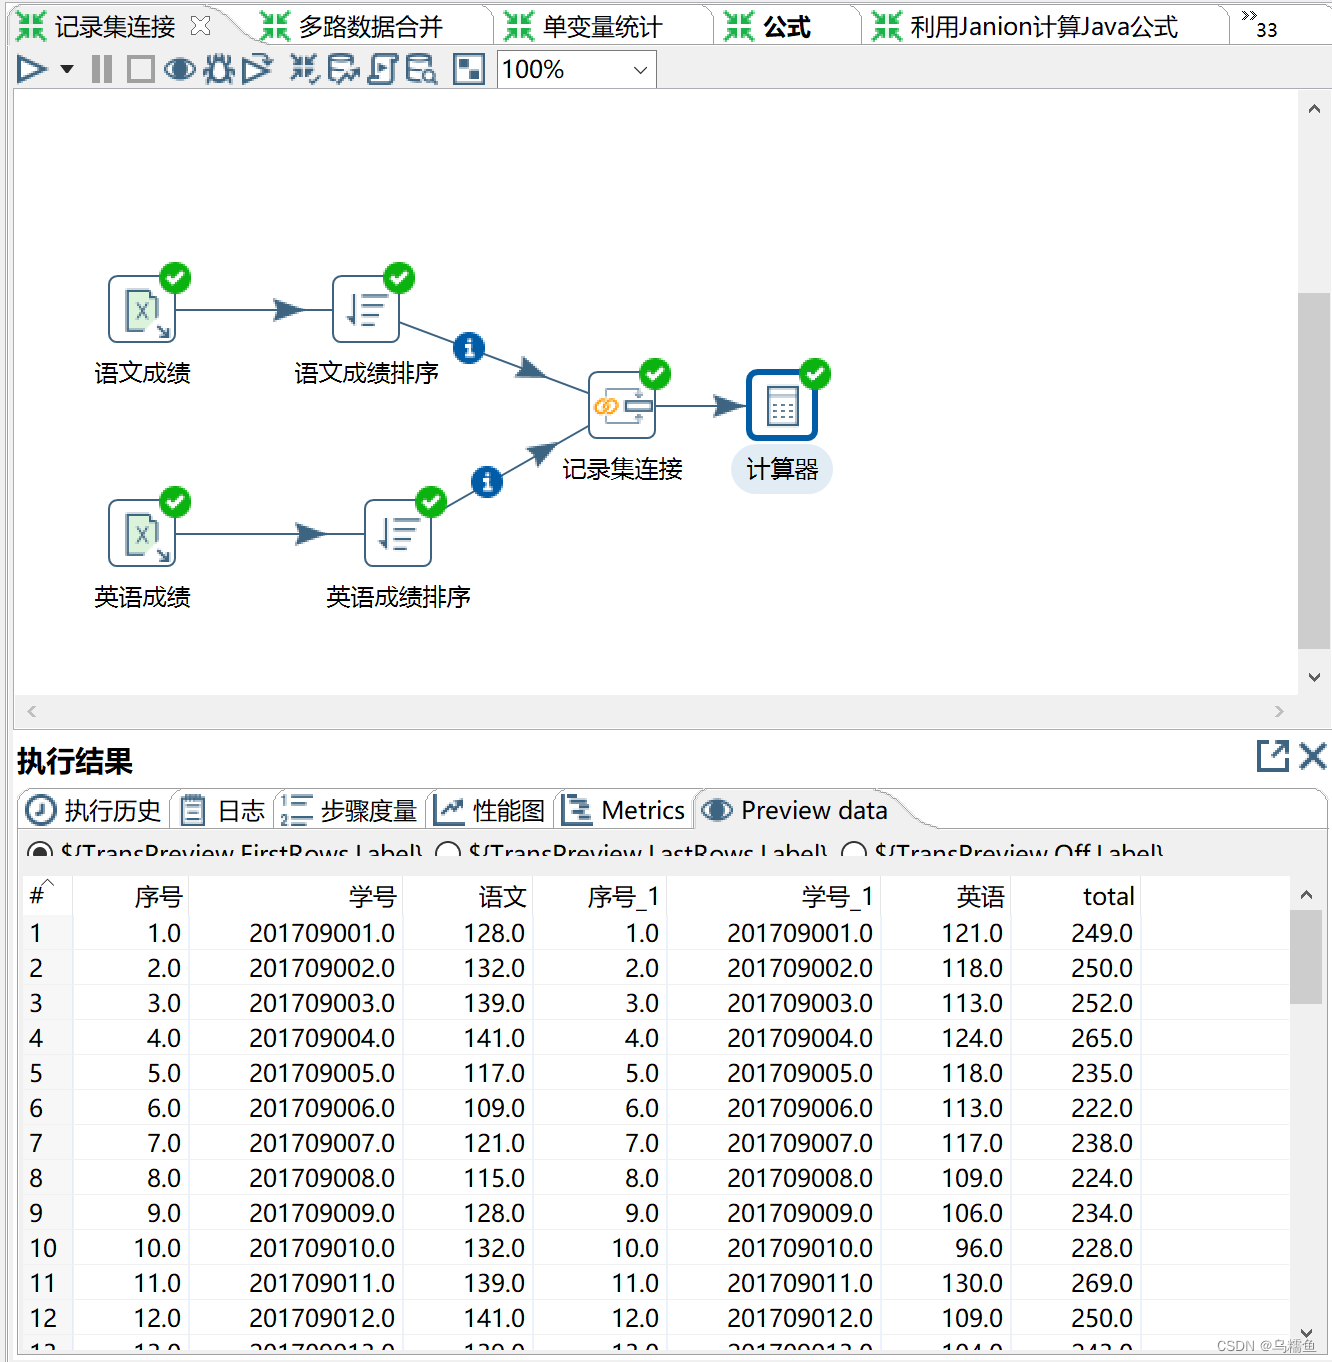Viewport: 1332px width, 1362px height.
Task: Open the 日志 log tab
Action: [x=222, y=810]
